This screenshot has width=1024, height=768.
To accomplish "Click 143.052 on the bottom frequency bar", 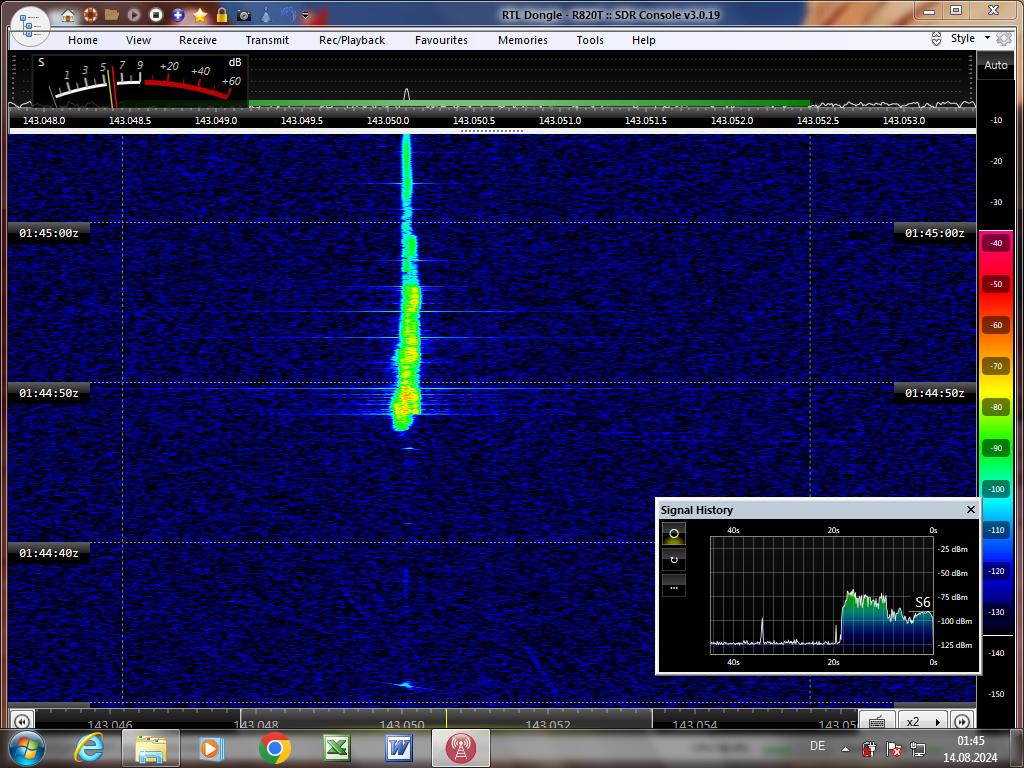I will [x=549, y=724].
